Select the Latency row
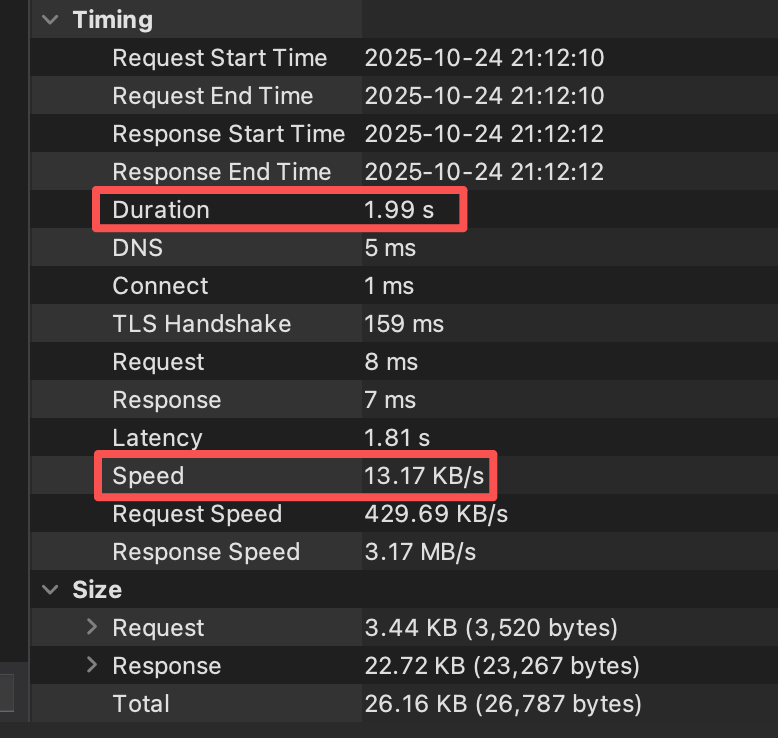The image size is (778, 738). pos(157,438)
